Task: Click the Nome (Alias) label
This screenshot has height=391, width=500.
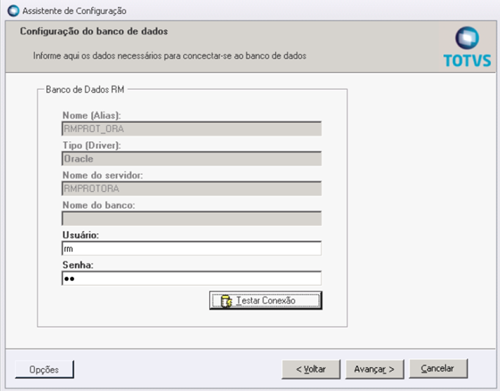Action: [x=92, y=115]
